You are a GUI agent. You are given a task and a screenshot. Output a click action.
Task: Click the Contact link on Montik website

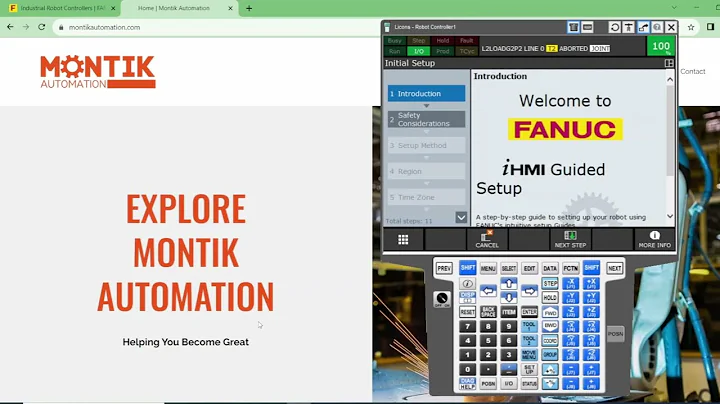point(692,72)
